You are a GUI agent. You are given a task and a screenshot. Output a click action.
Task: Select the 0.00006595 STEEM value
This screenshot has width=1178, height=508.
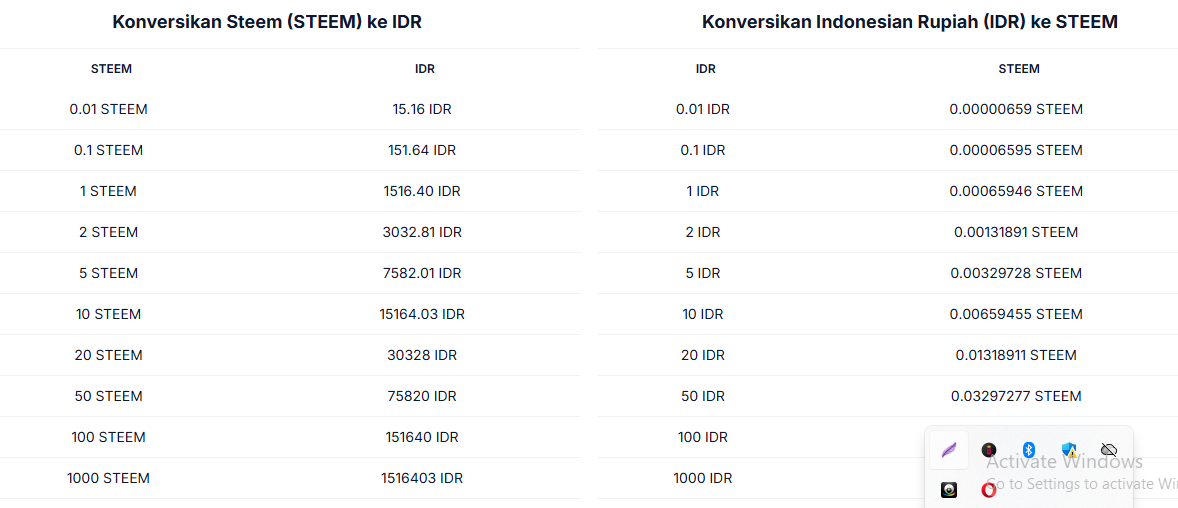pyautogui.click(x=1016, y=150)
